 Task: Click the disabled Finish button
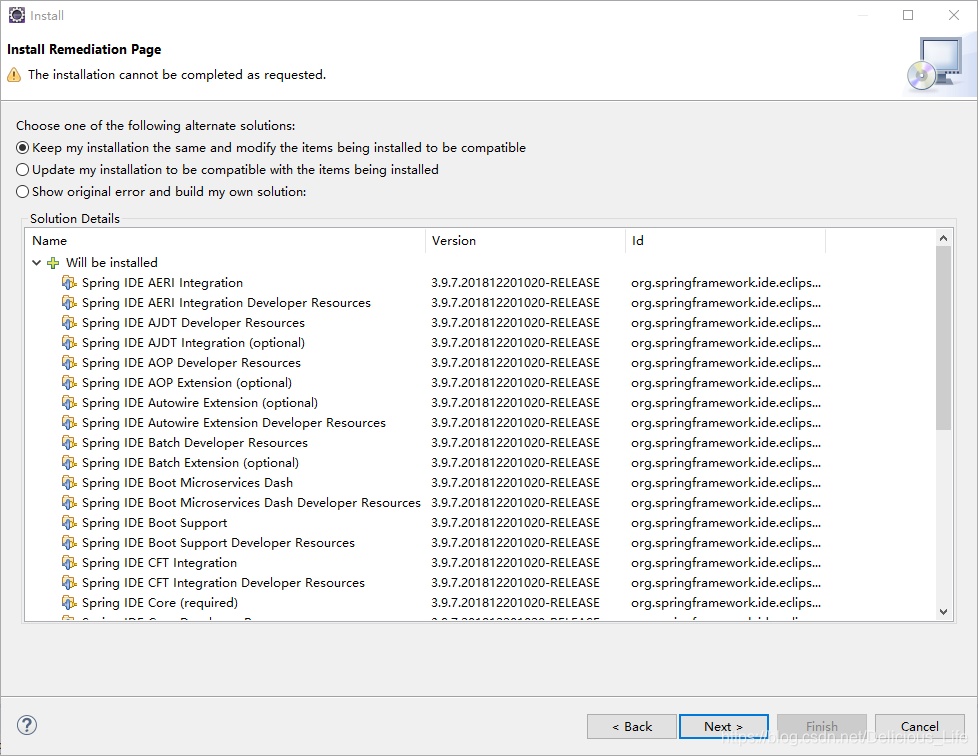click(x=821, y=727)
